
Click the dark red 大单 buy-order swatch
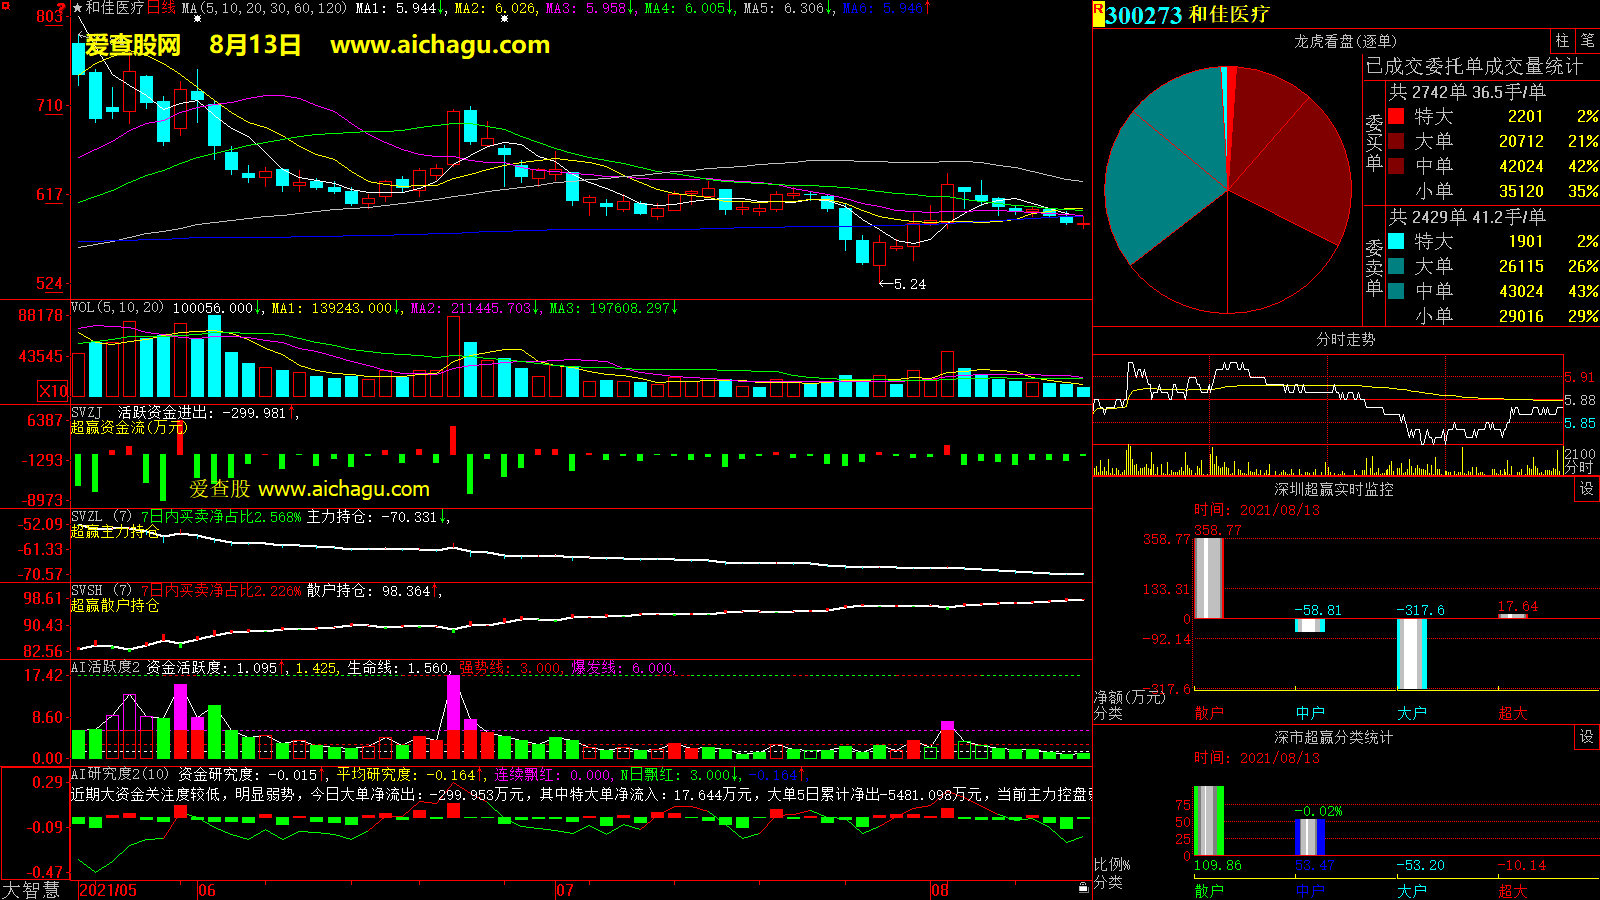point(1396,141)
